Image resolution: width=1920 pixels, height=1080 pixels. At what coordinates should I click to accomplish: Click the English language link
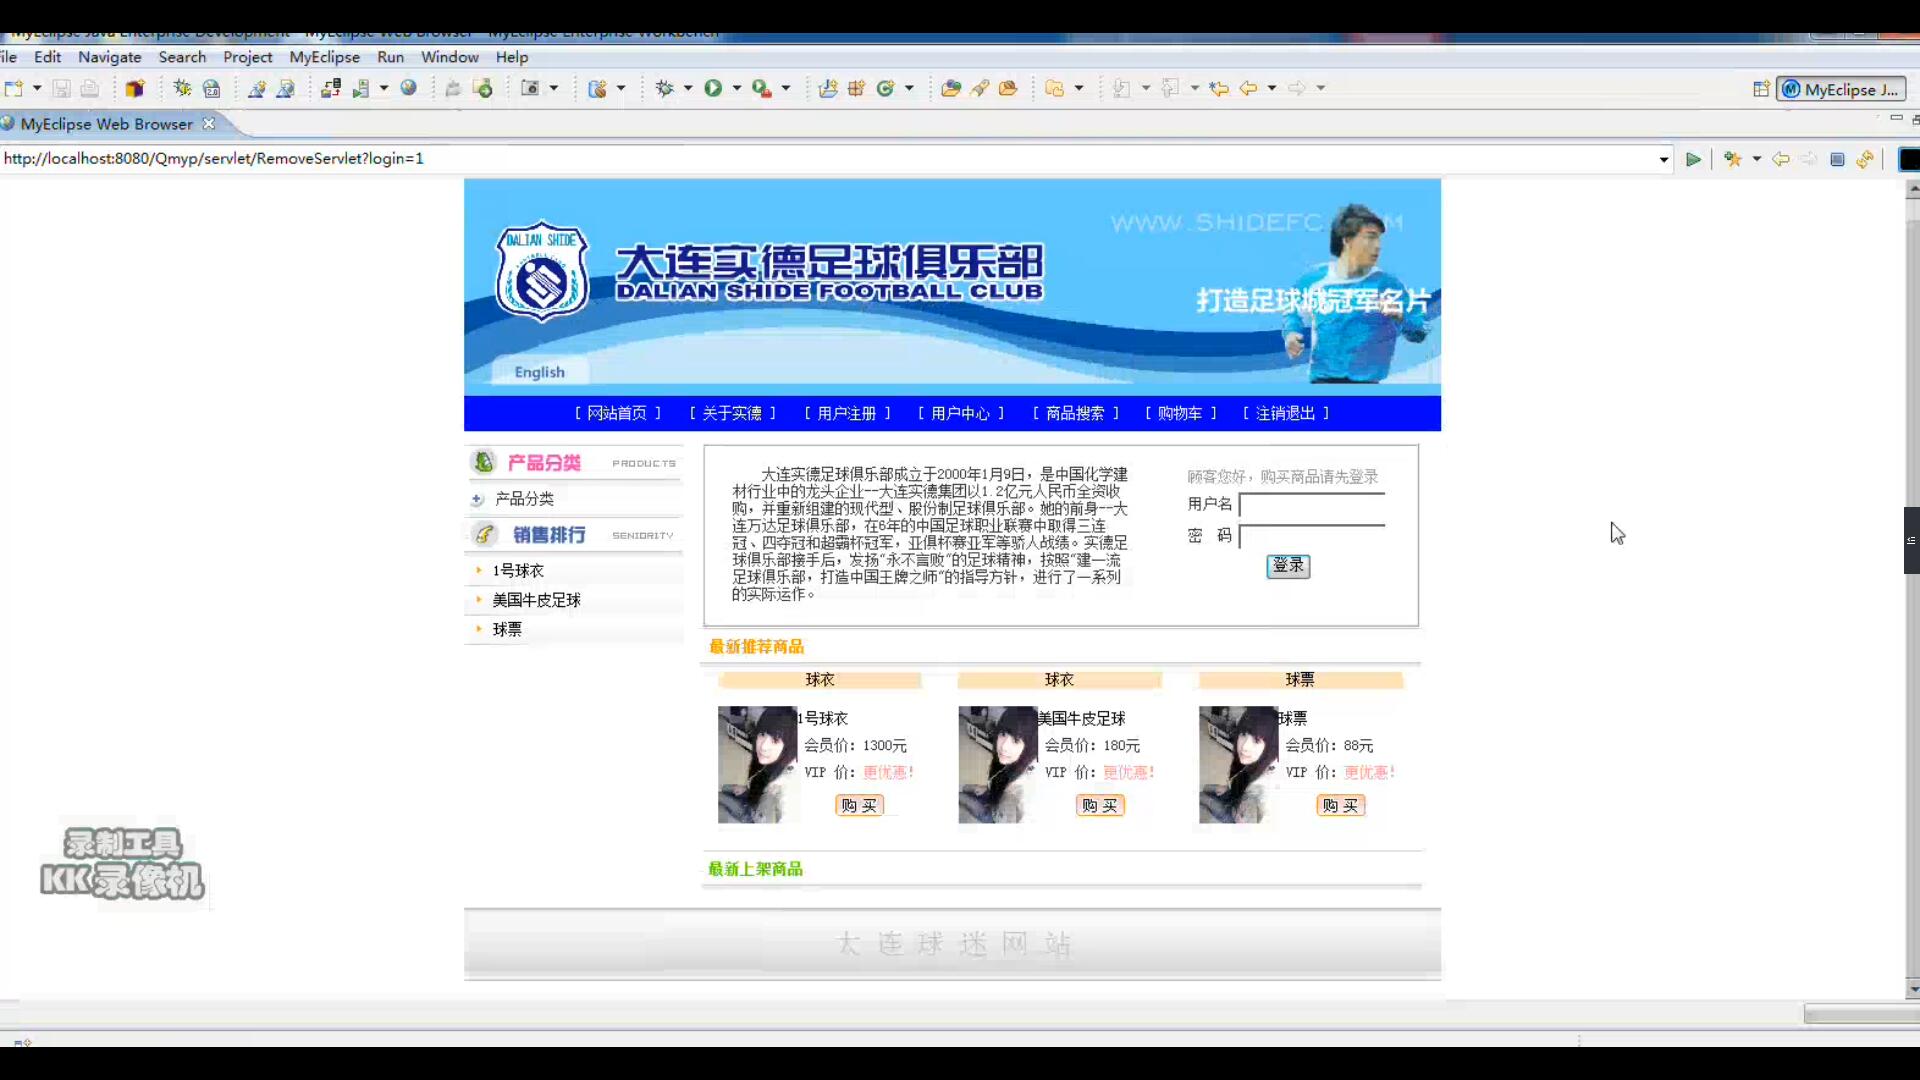(x=539, y=372)
